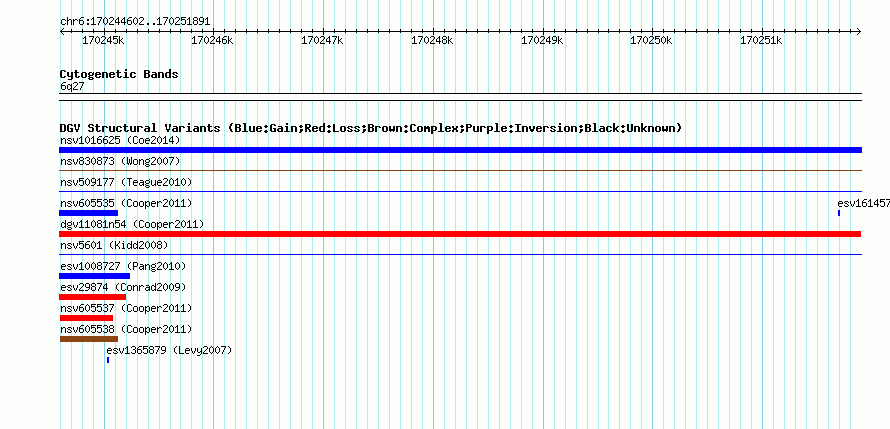
Task: Open esv1008727 (Pang2010) variant label
Action: tap(123, 266)
